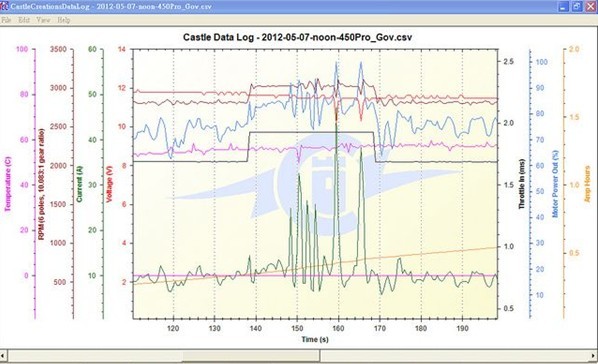The image size is (598, 364).
Task: Close the CastleCreationsDataLog window
Action: [590, 6]
